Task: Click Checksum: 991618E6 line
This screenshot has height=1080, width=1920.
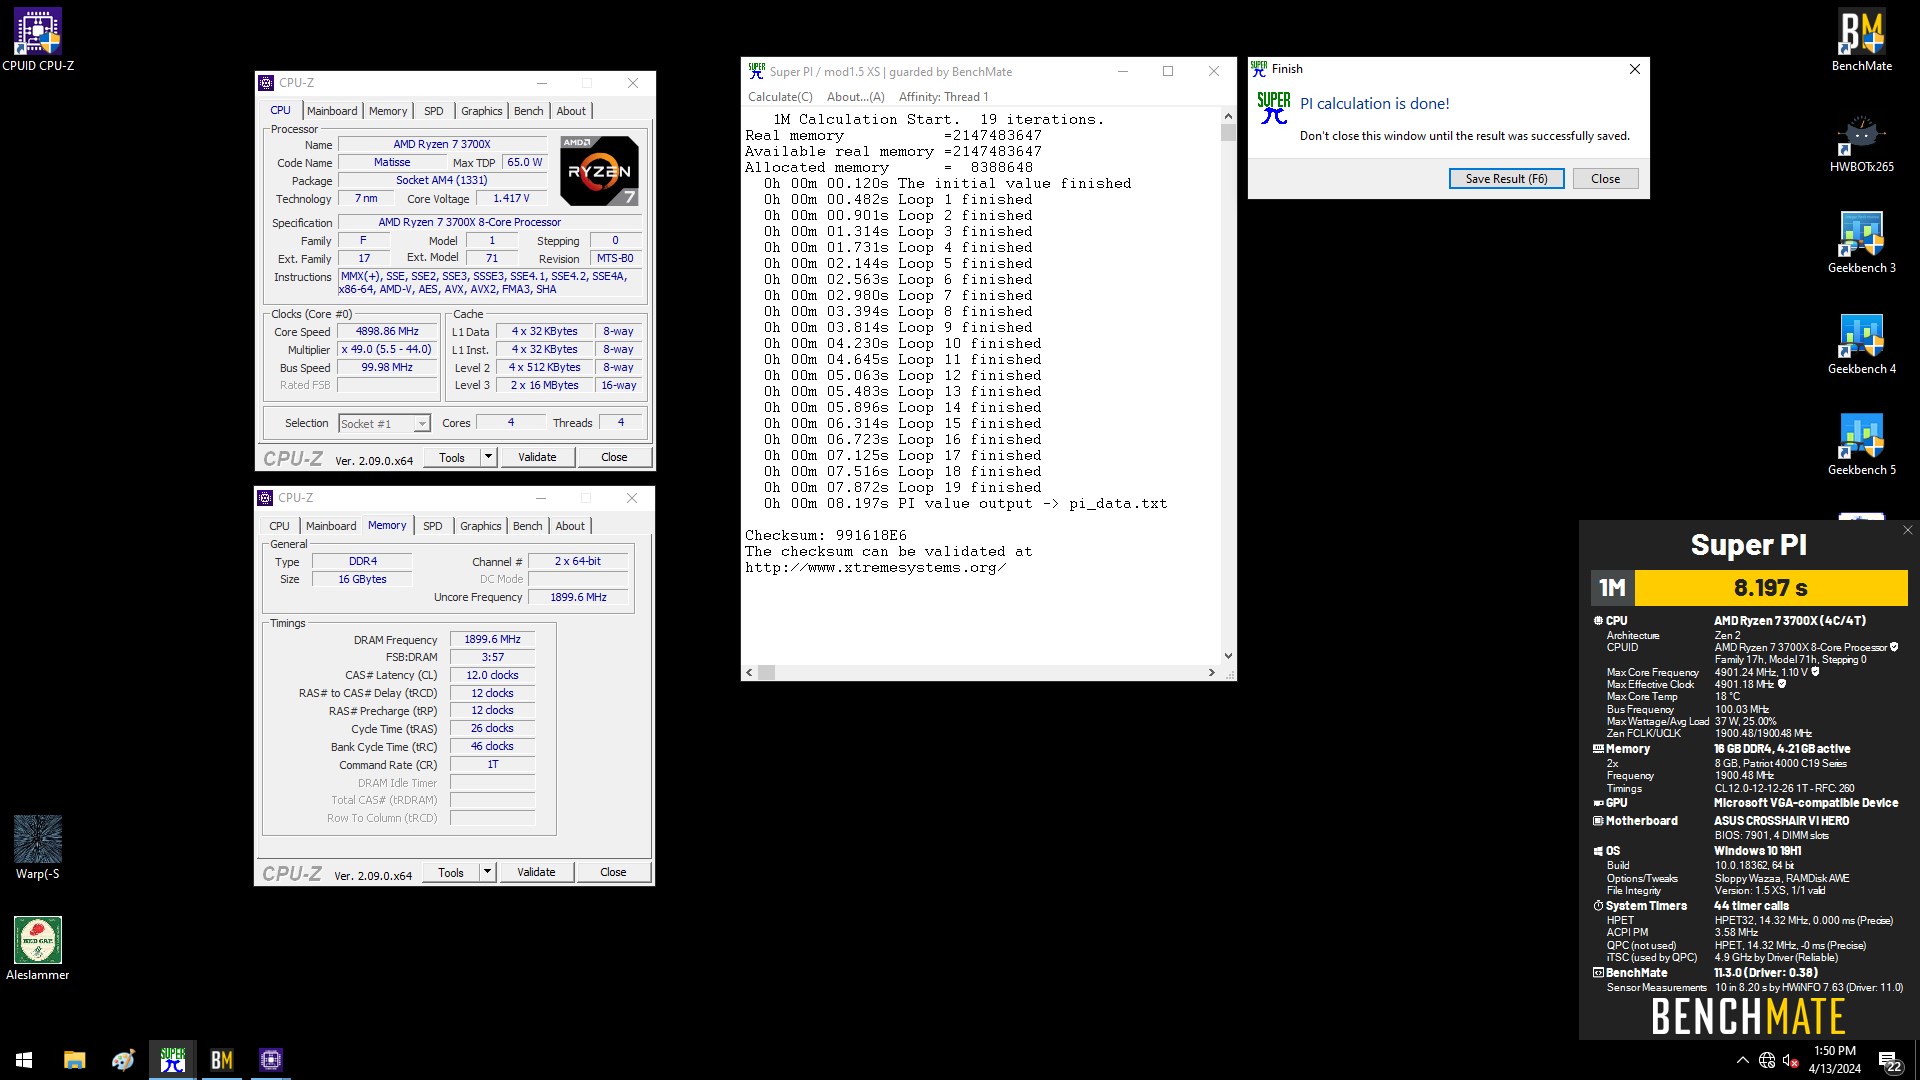Action: pos(826,536)
